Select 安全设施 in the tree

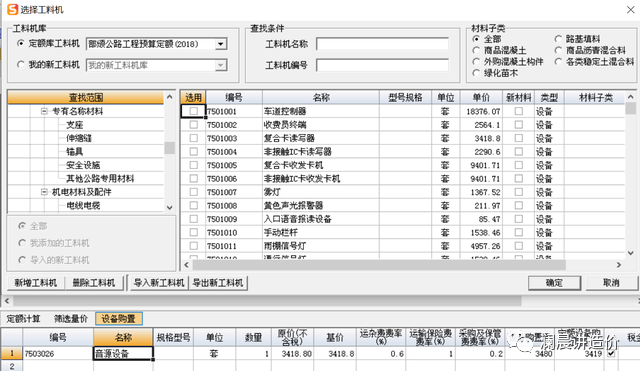pyautogui.click(x=83, y=165)
